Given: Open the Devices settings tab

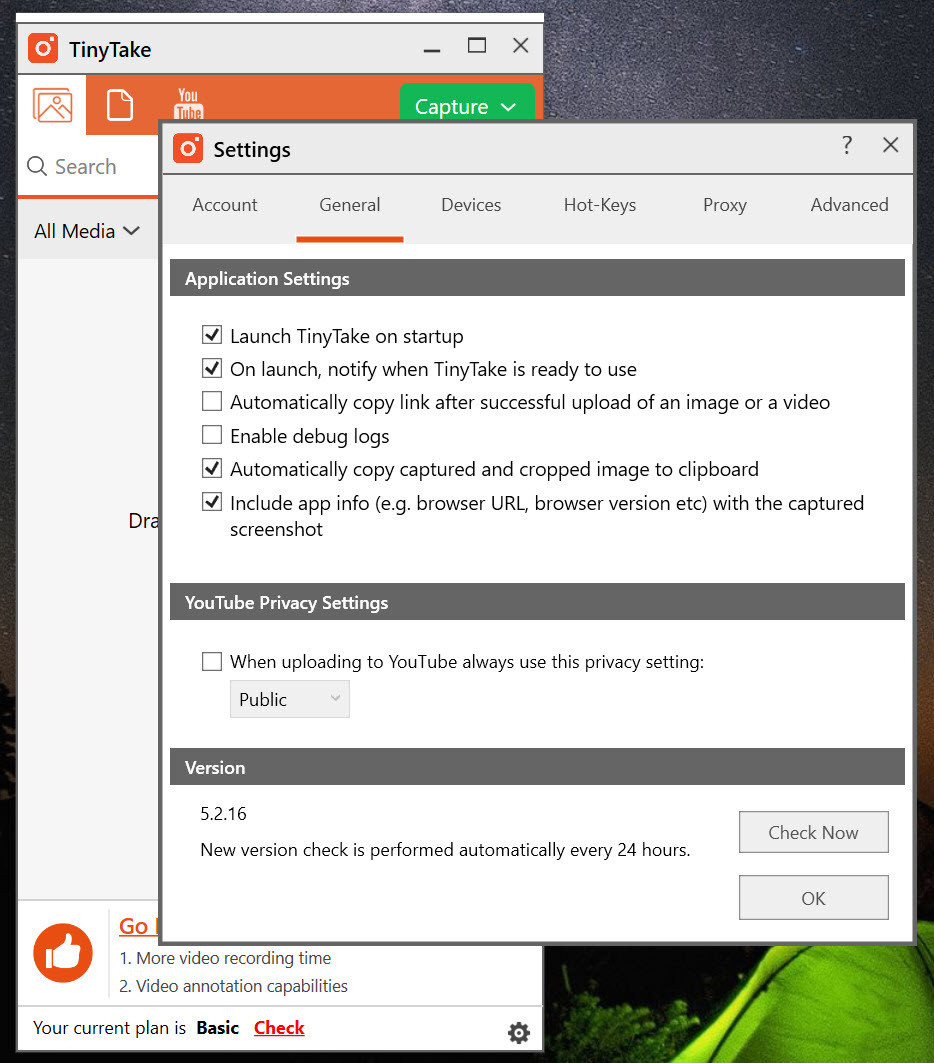Looking at the screenshot, I should pos(471,205).
